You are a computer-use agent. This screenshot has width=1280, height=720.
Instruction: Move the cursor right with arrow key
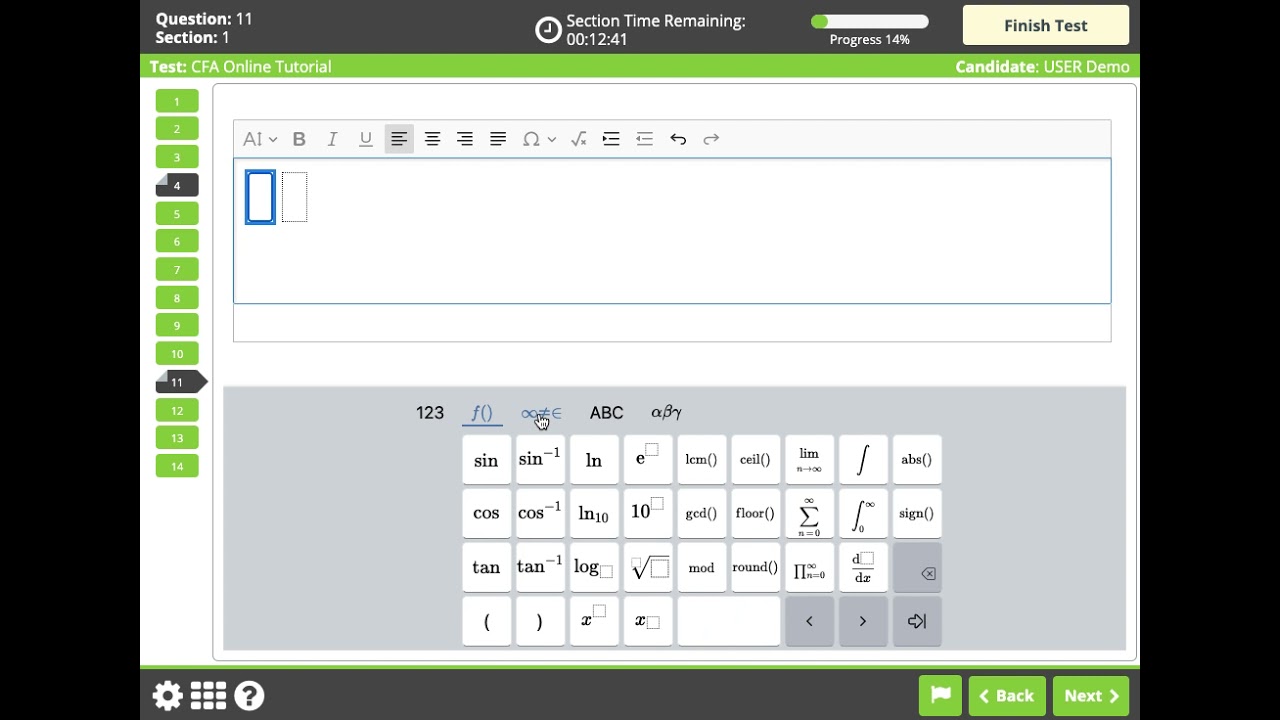click(x=863, y=622)
